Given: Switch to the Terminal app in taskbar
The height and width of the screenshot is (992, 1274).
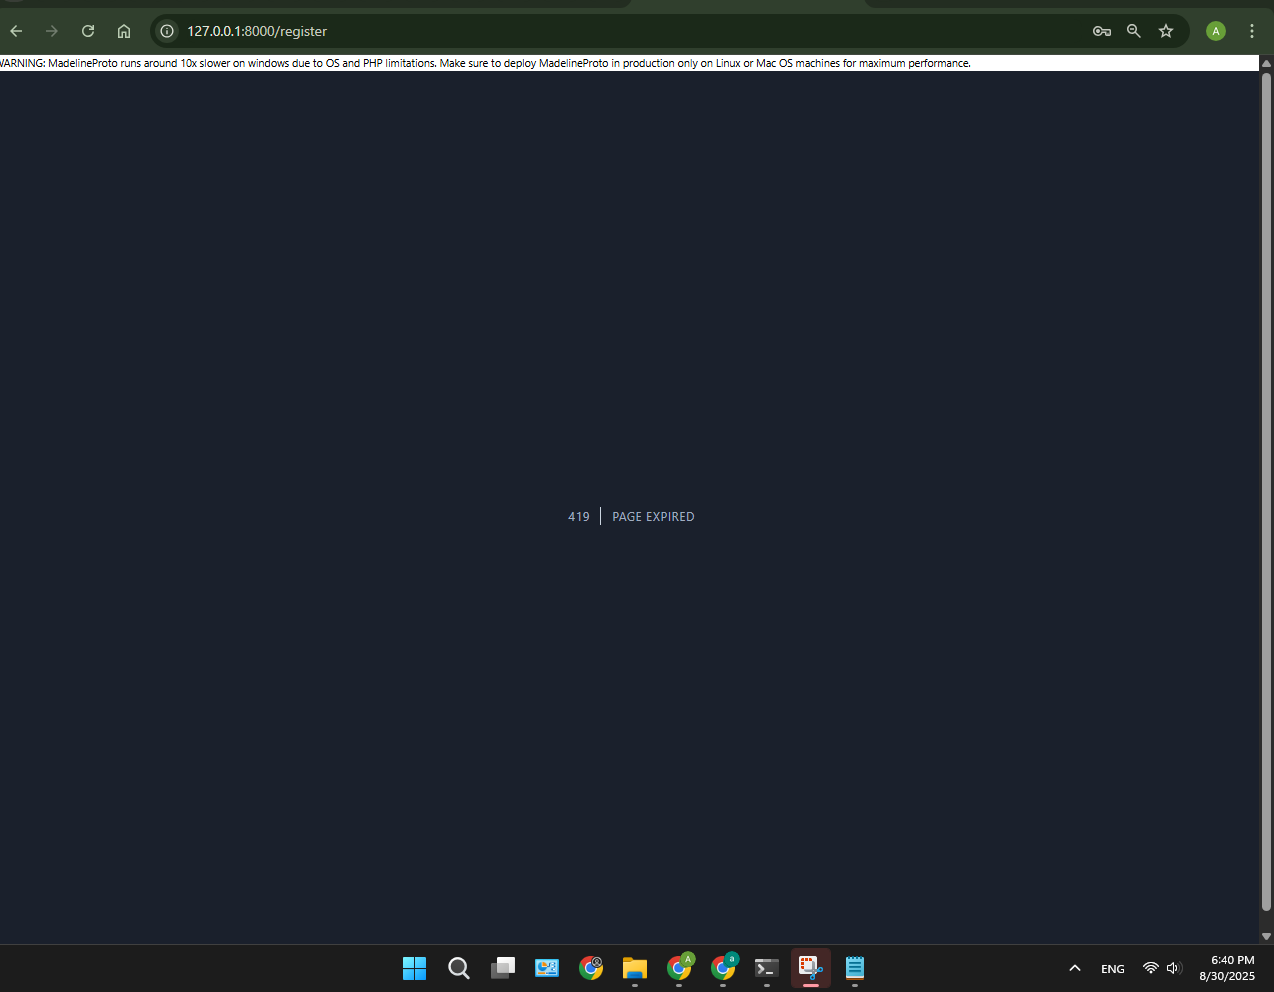Looking at the screenshot, I should pyautogui.click(x=767, y=968).
